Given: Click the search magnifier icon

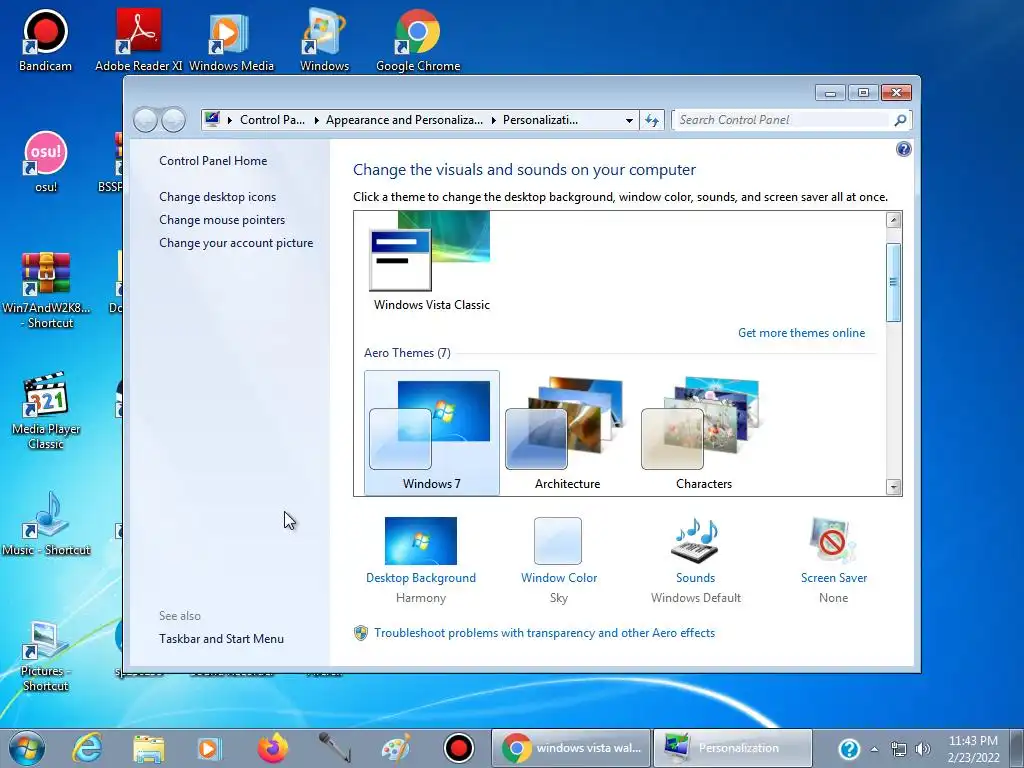Looking at the screenshot, I should [x=900, y=120].
